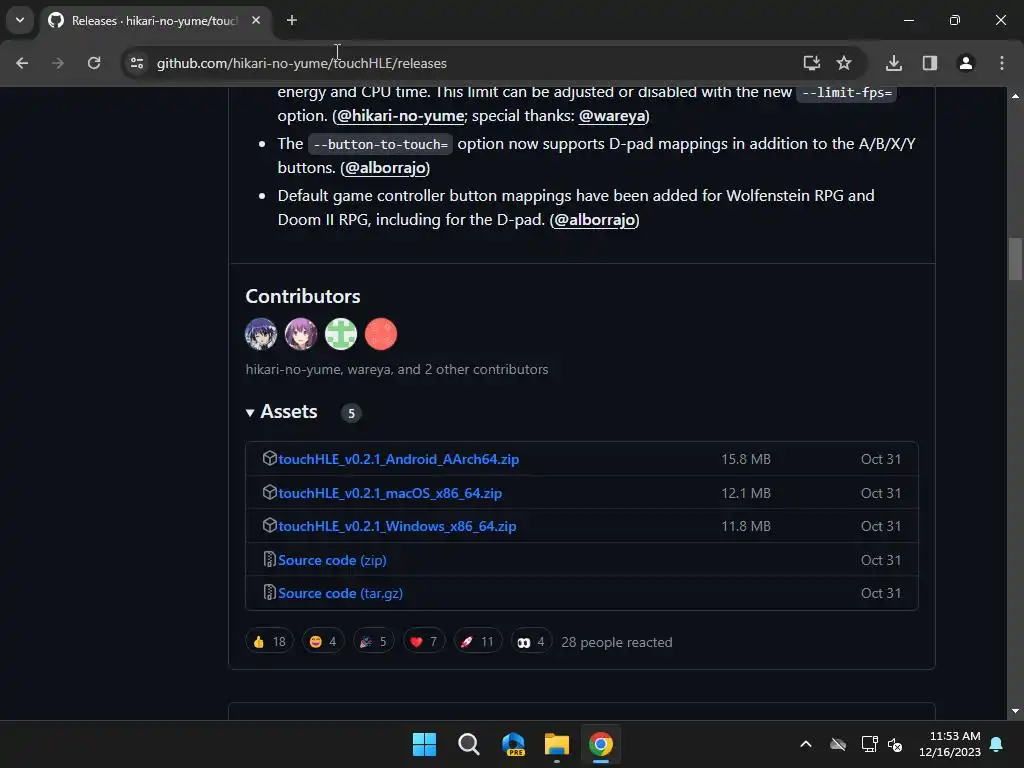This screenshot has width=1024, height=768.
Task: Click file icon beside Source code (tar.gz)
Action: pos(269,592)
